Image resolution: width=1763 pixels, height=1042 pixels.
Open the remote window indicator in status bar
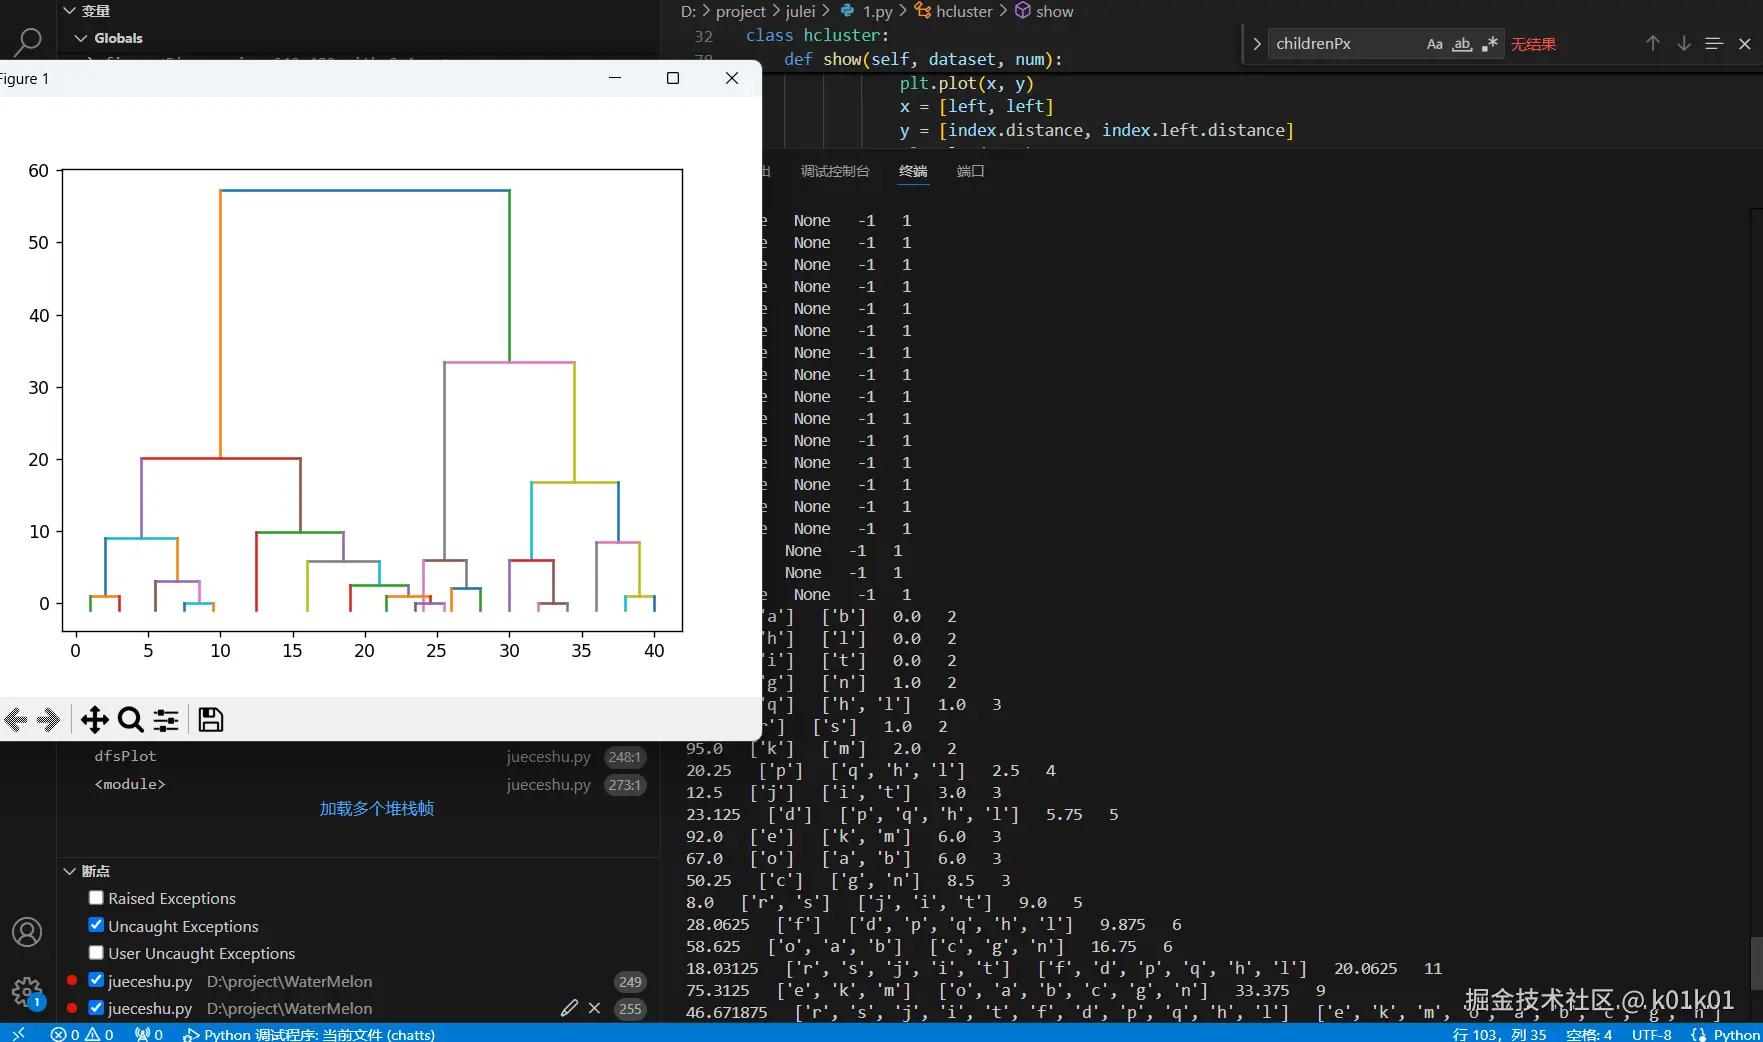(x=18, y=1034)
